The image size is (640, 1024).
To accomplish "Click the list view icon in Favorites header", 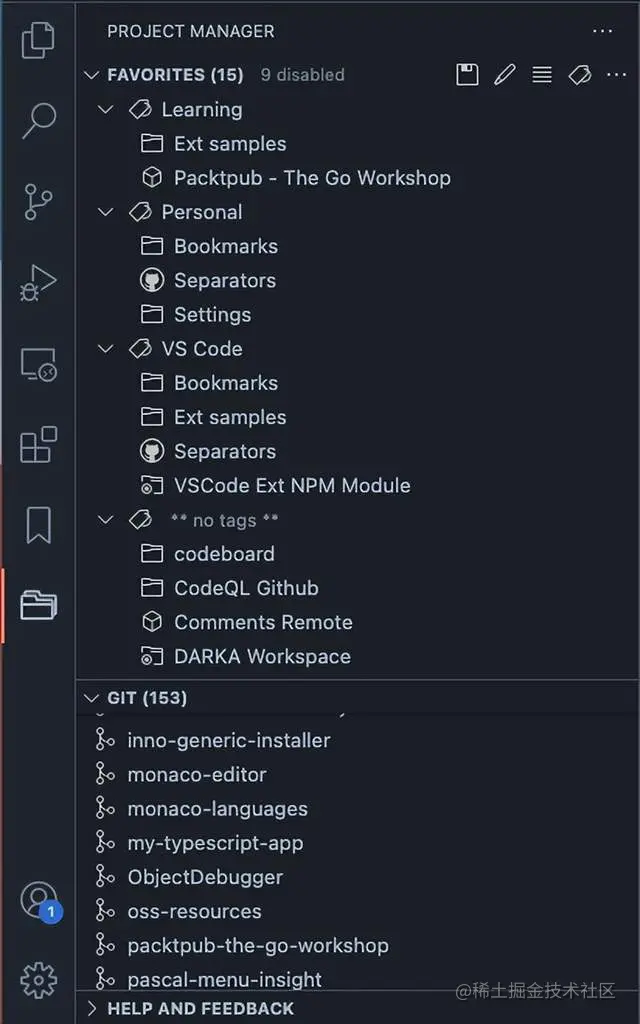I will pos(541,74).
